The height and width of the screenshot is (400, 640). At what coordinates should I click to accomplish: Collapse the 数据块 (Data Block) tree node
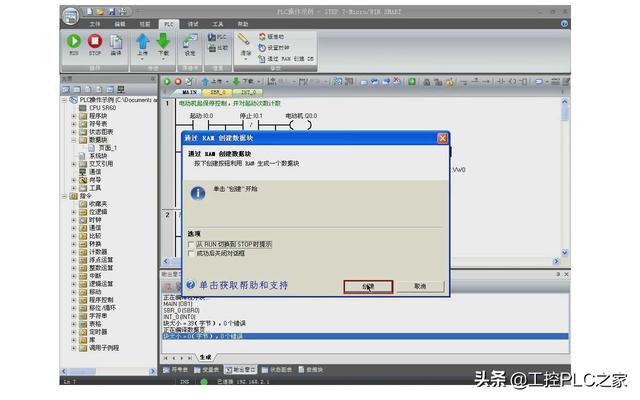(74, 140)
